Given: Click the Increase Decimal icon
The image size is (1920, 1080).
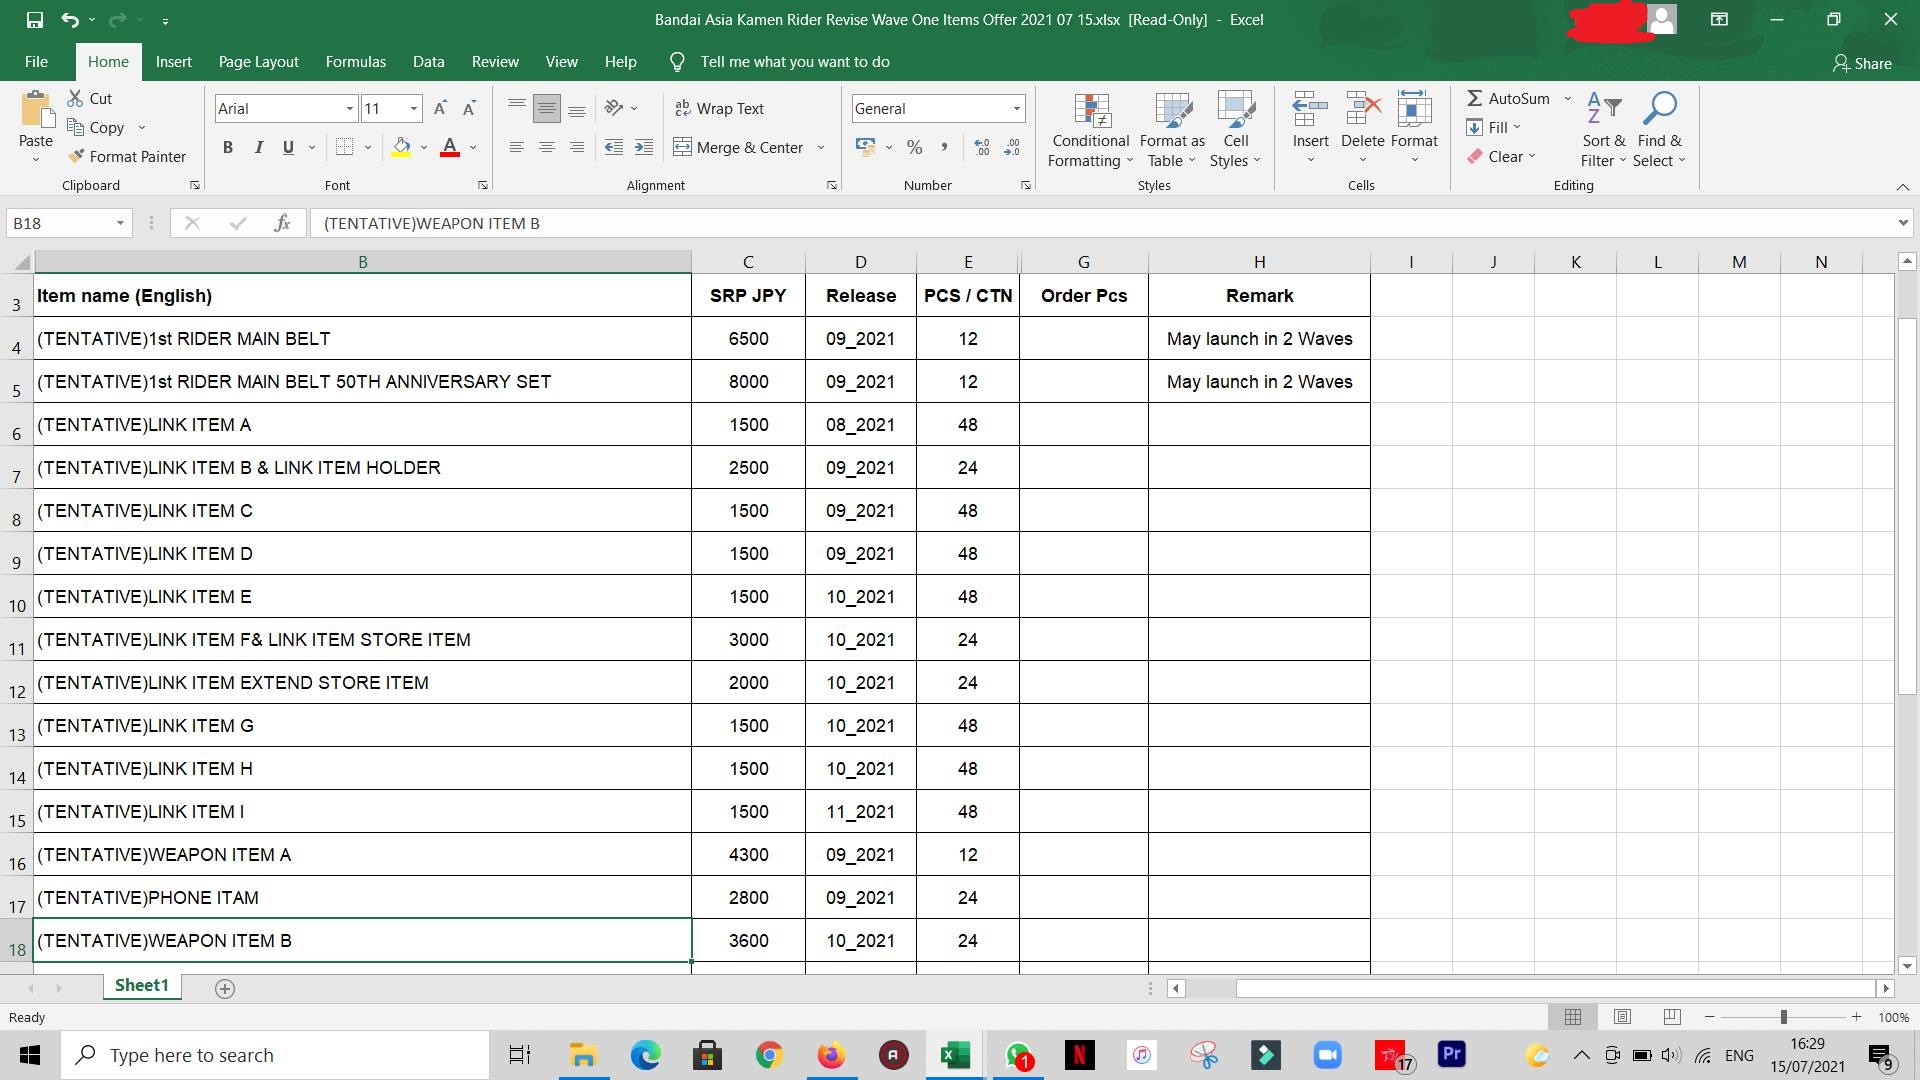Looking at the screenshot, I should 982,147.
